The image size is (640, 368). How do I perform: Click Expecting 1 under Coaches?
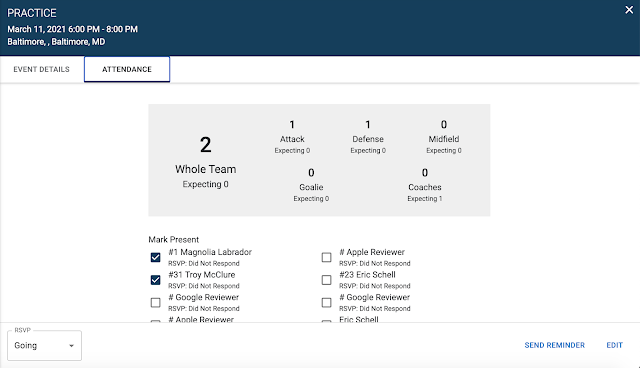424,199
